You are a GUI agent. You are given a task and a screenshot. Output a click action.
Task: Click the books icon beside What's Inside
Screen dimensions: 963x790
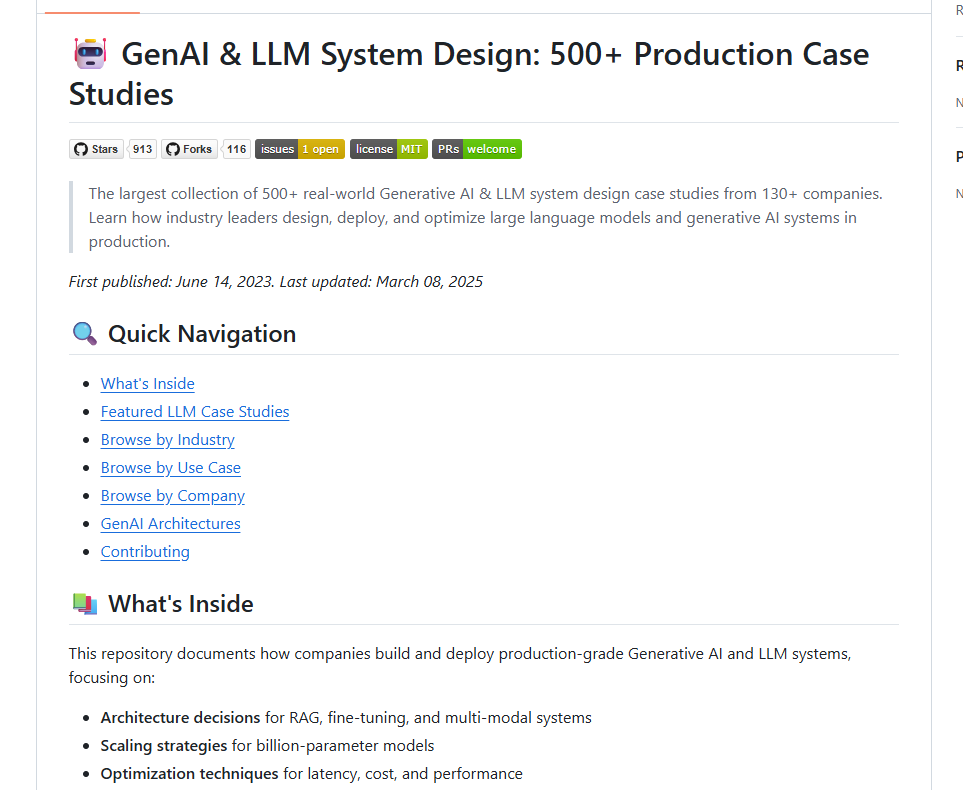pos(85,604)
